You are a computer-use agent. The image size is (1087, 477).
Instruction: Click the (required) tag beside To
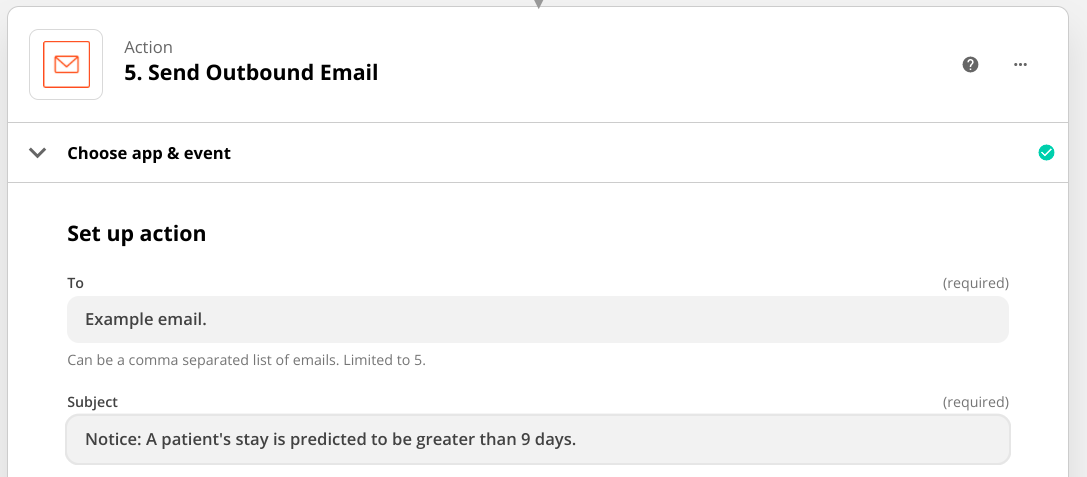pos(975,283)
